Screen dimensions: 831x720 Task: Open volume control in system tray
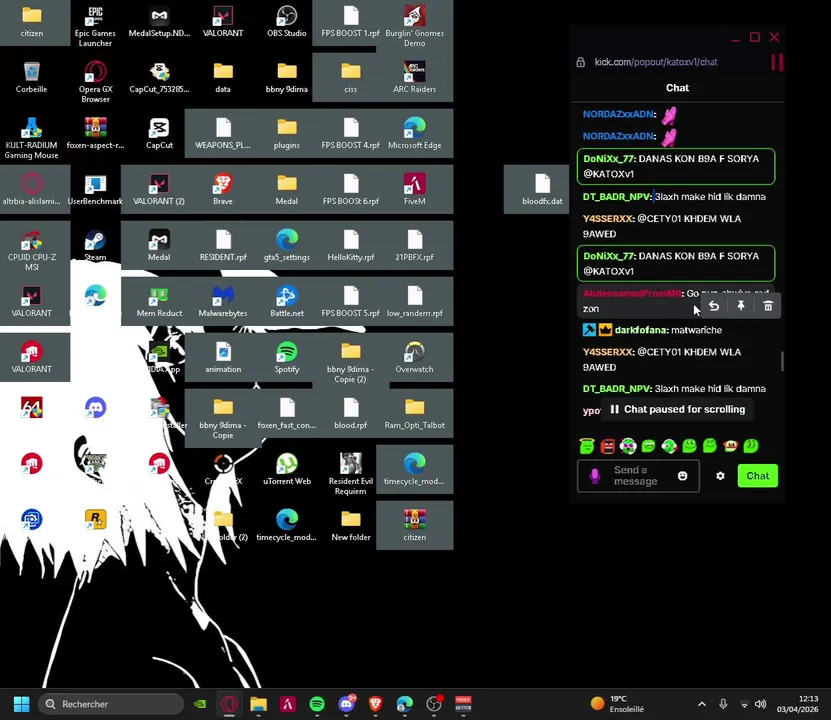[761, 704]
